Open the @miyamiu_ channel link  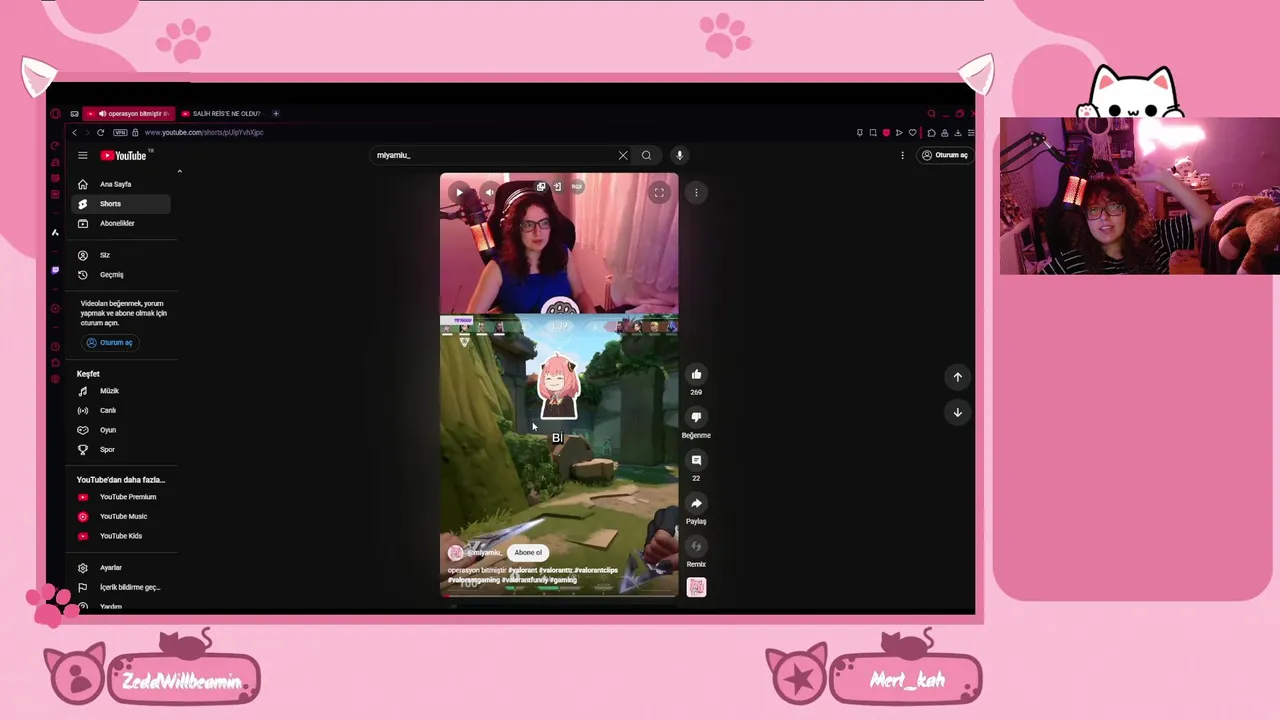[x=484, y=552]
